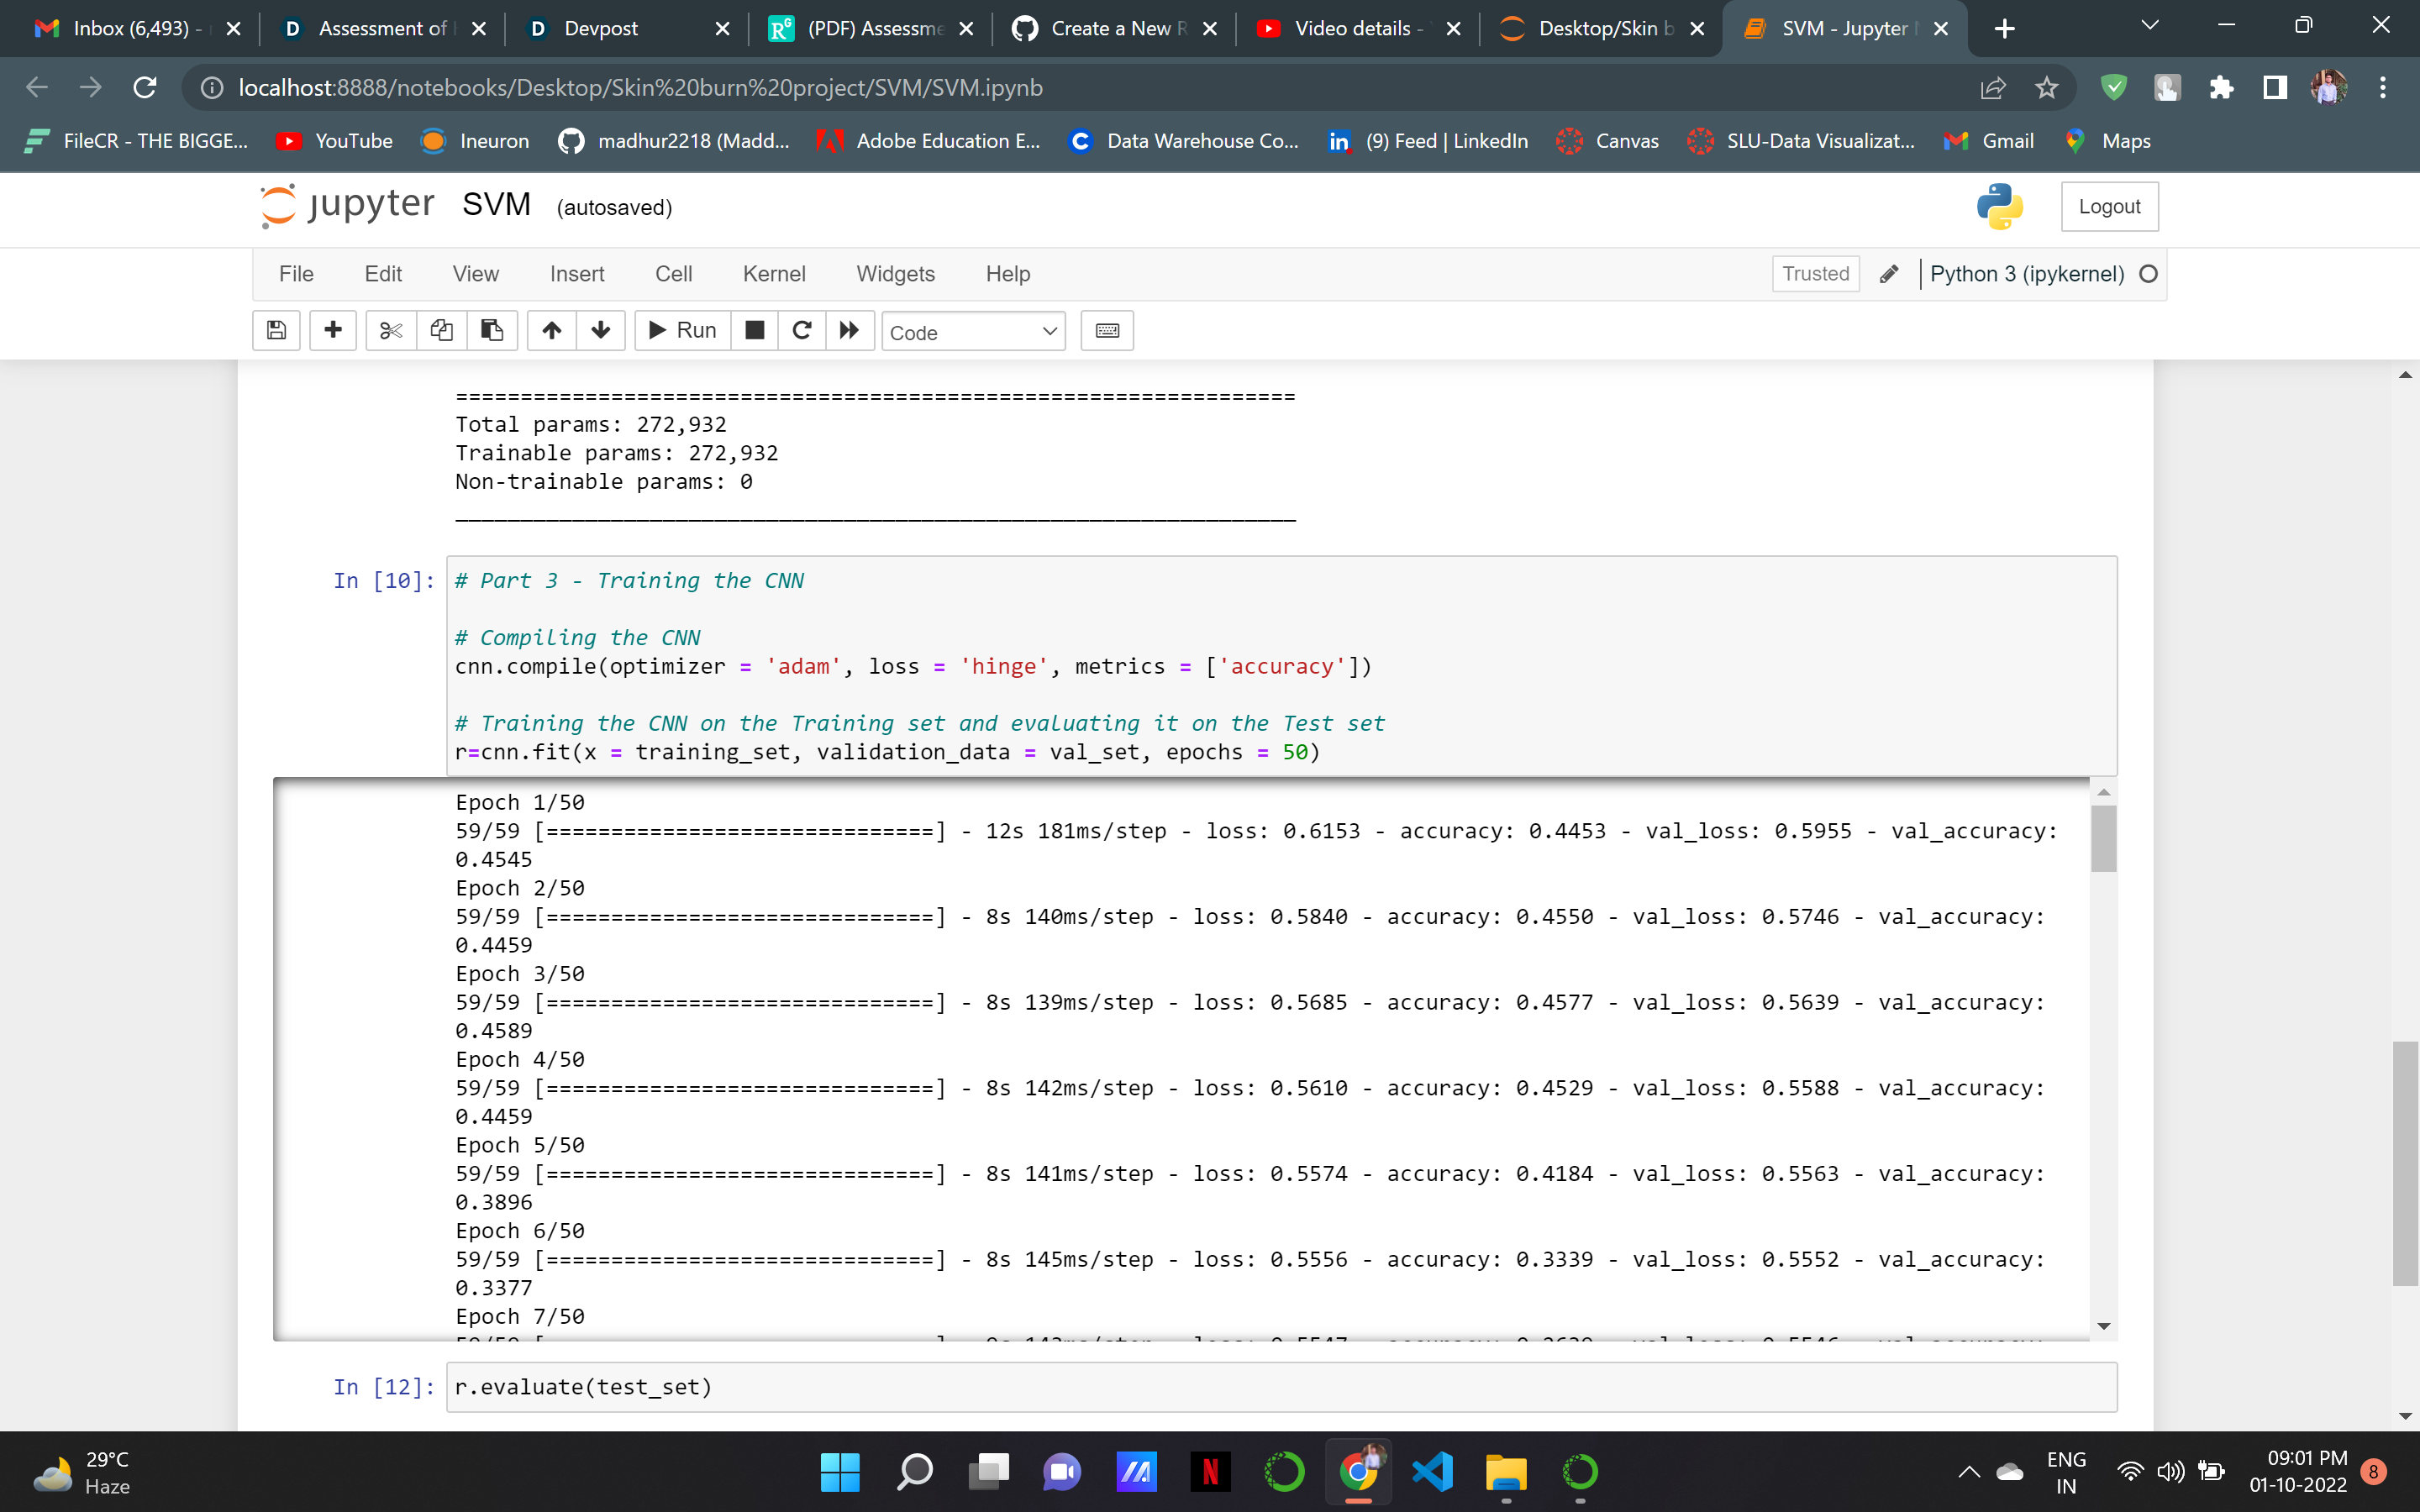Move selected cell up arrow
Screen dimensions: 2420x1512
(551, 330)
